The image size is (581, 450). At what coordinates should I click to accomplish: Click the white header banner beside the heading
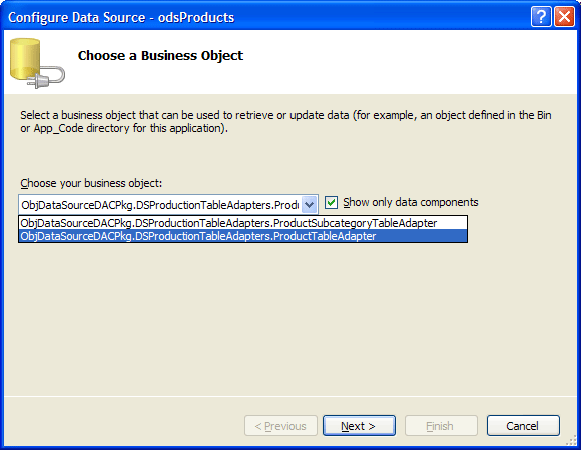[x=408, y=62]
